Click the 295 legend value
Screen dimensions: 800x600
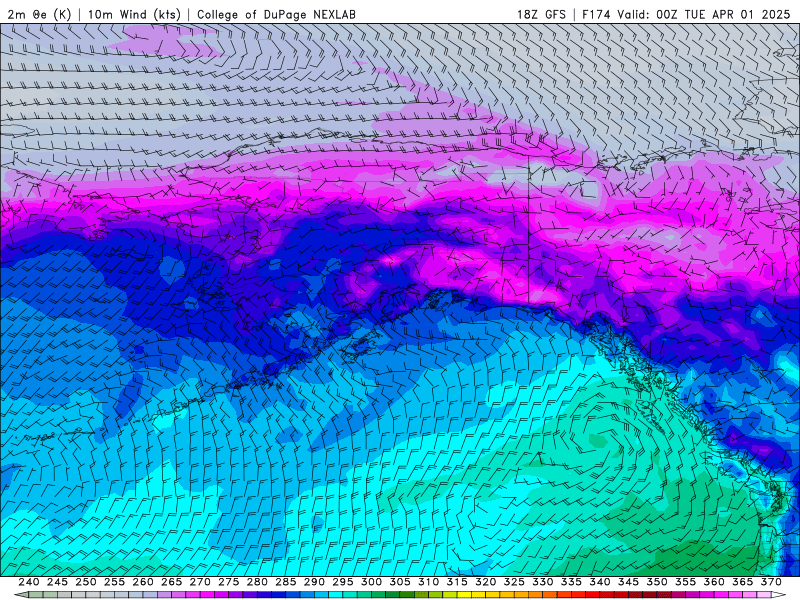pos(343,582)
